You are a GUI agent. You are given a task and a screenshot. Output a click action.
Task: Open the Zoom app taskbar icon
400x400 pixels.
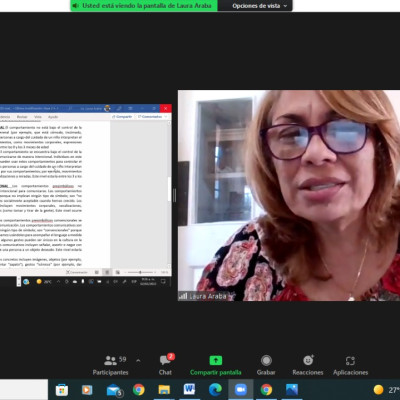(241, 389)
